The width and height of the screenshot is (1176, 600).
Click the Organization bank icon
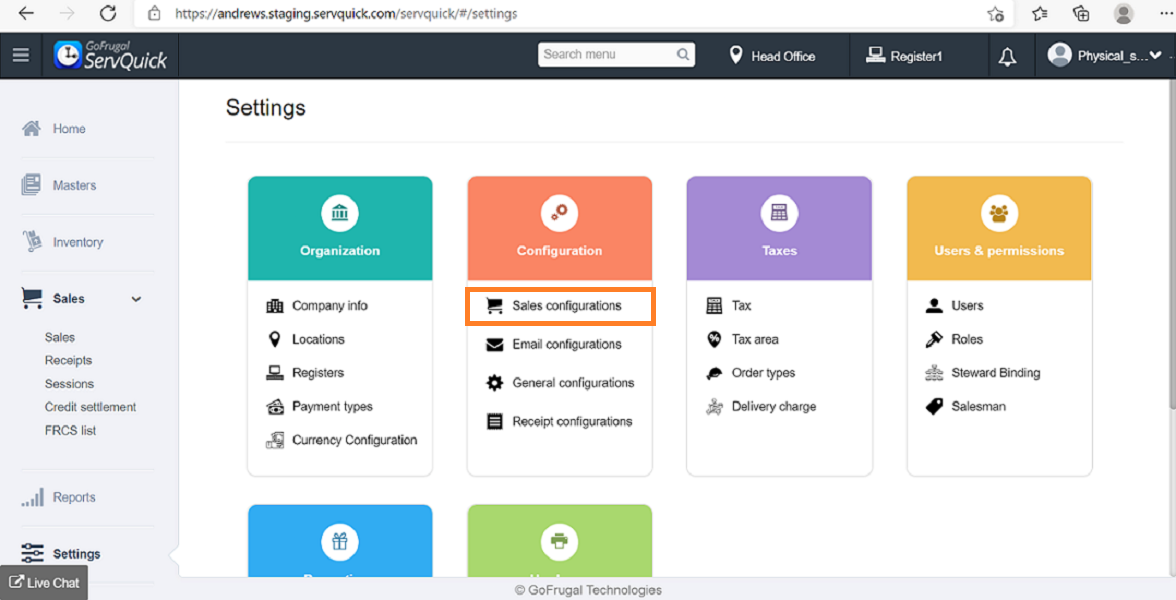point(340,213)
